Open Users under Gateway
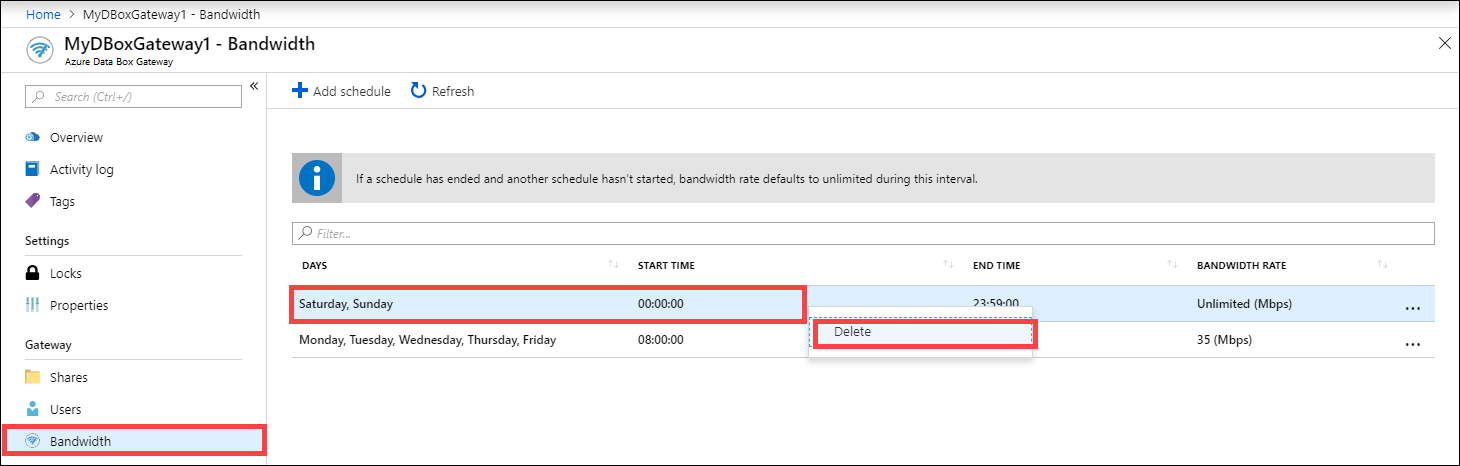This screenshot has height=466, width=1460. click(x=66, y=409)
